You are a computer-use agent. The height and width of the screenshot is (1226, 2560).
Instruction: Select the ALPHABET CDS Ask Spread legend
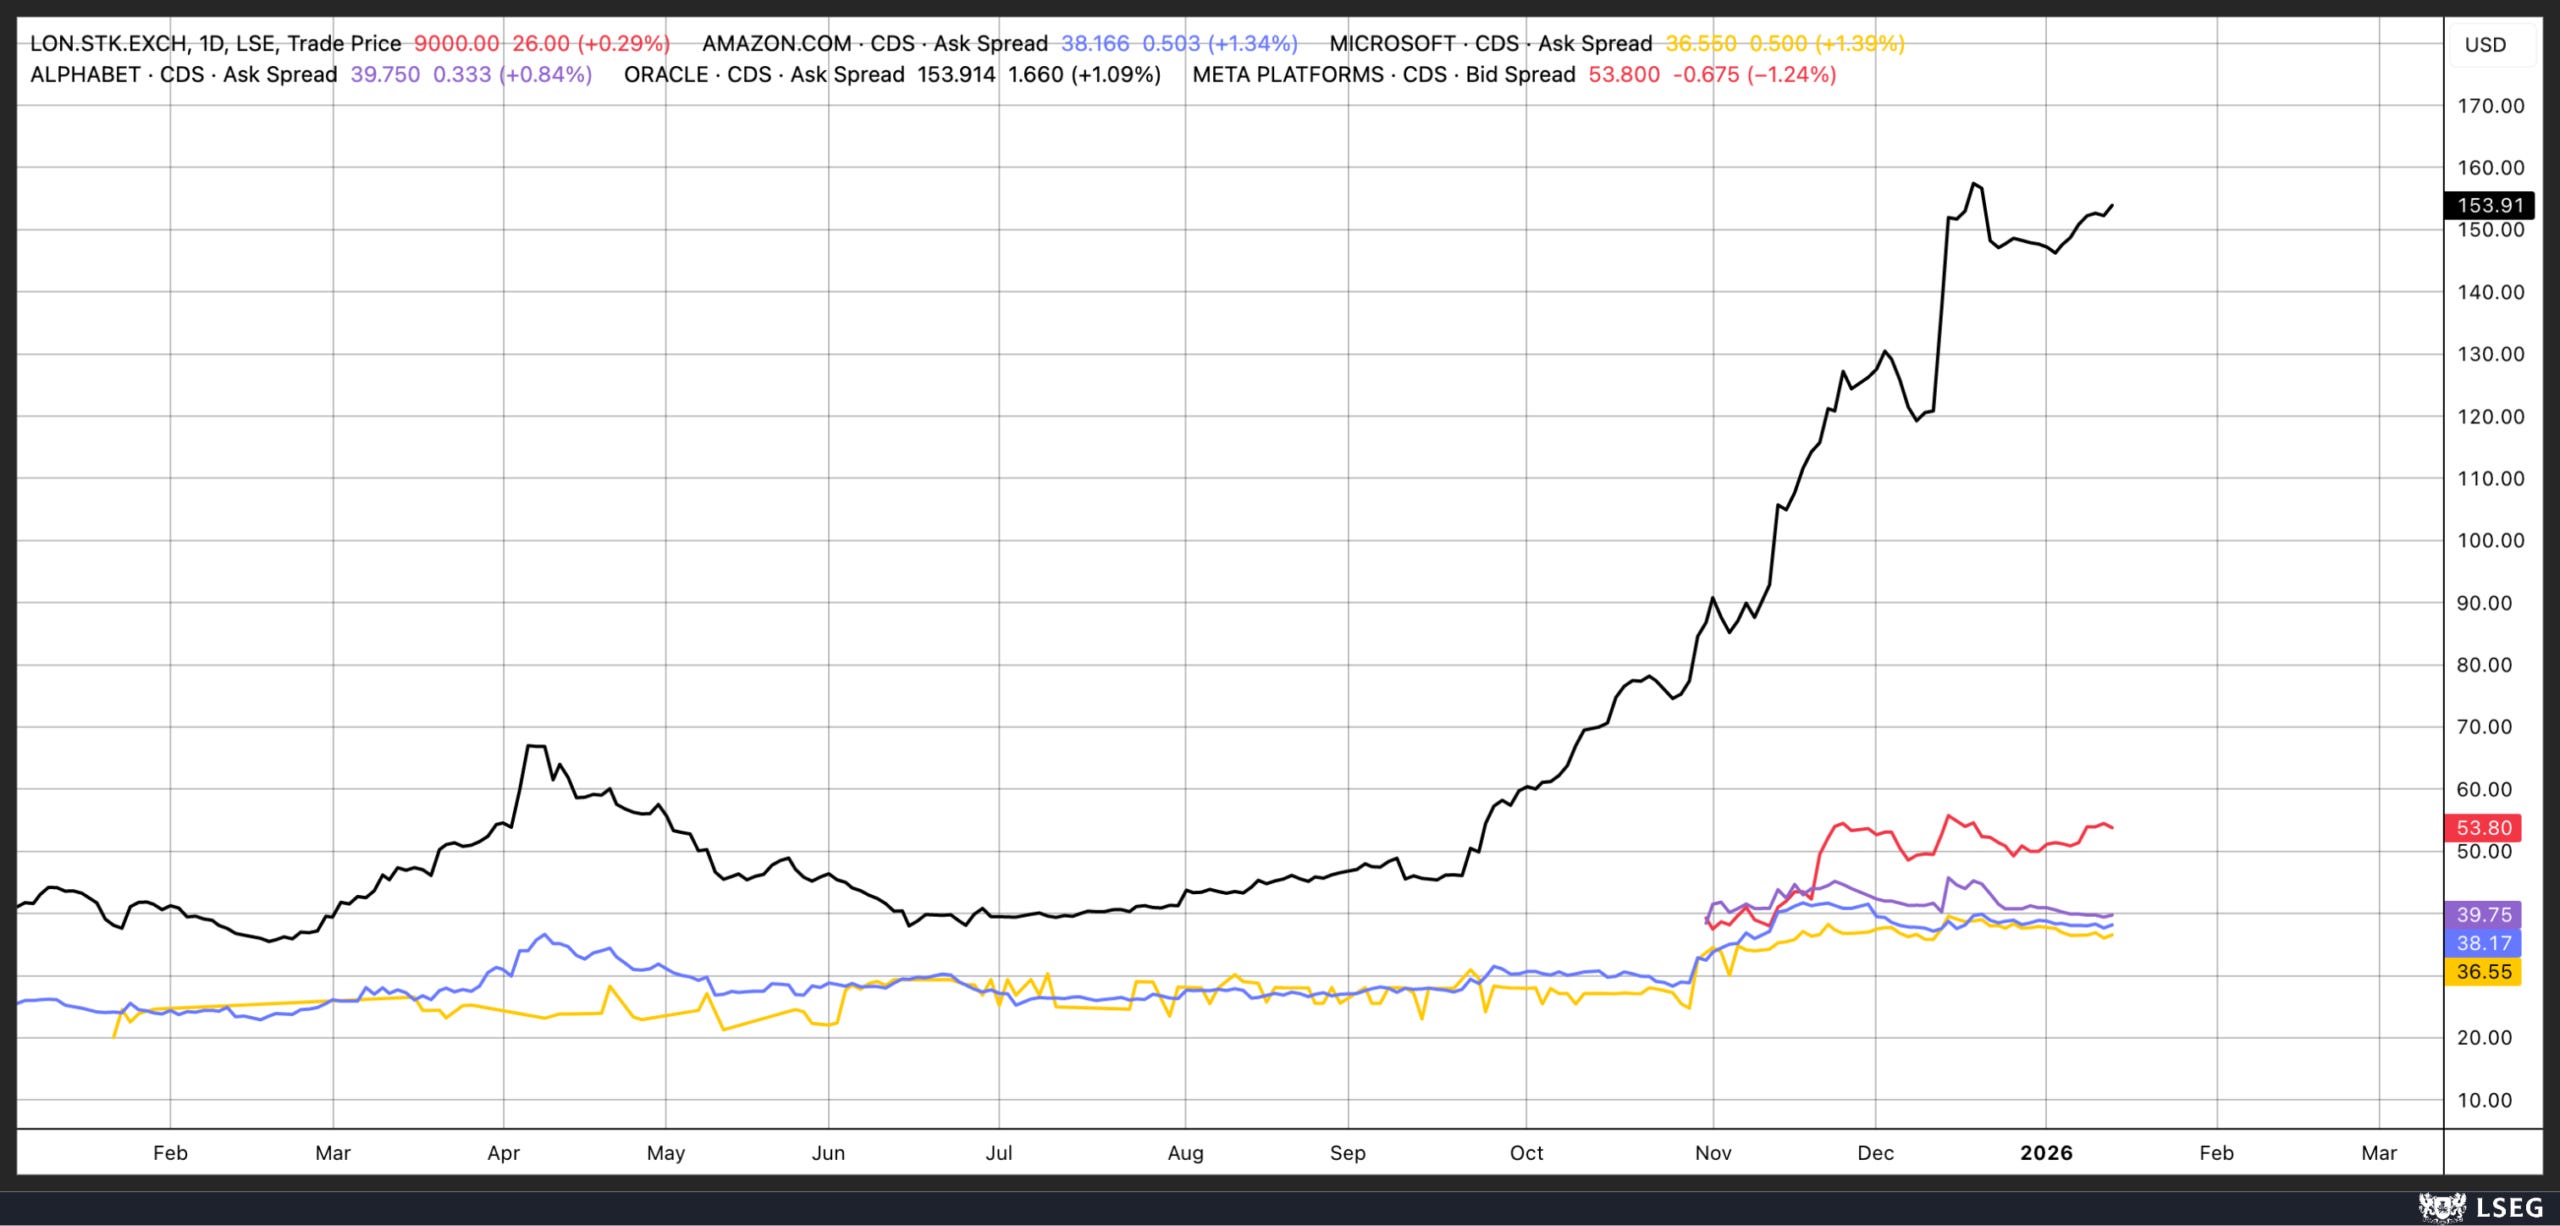[x=184, y=75]
